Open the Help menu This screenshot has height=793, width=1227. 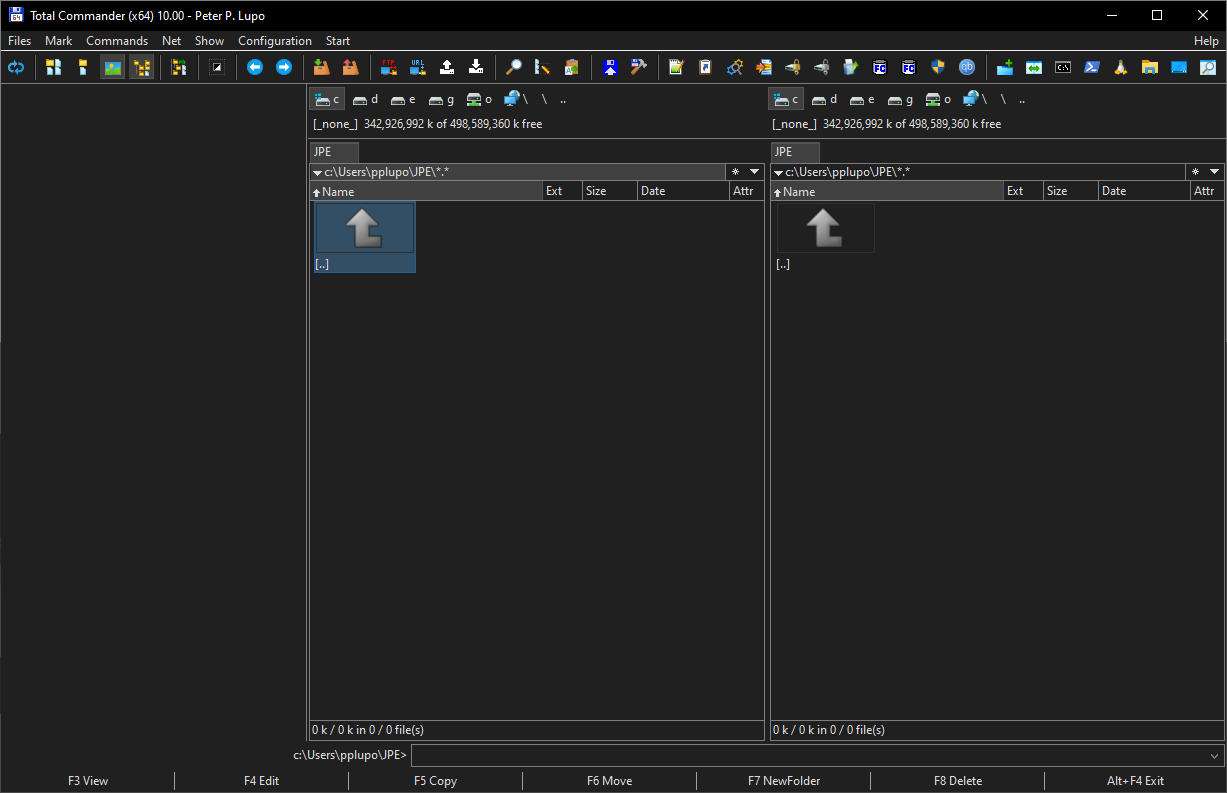tap(1206, 41)
